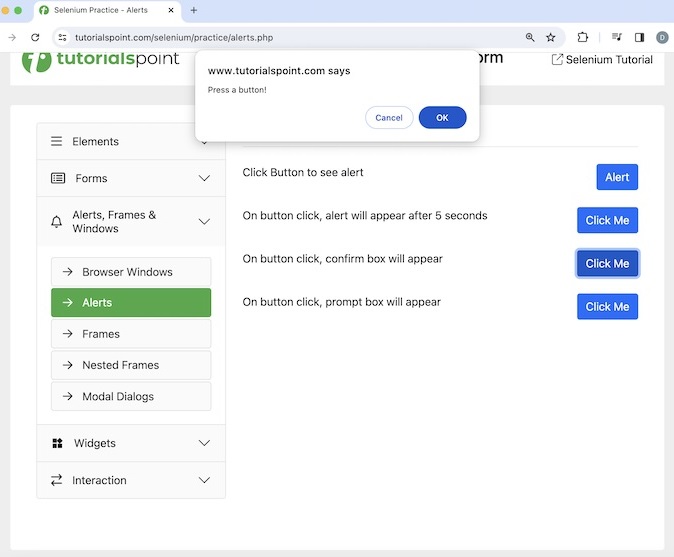Viewport: 674px width, 557px height.
Task: Click the Elements hamburger icon
Action: click(56, 141)
